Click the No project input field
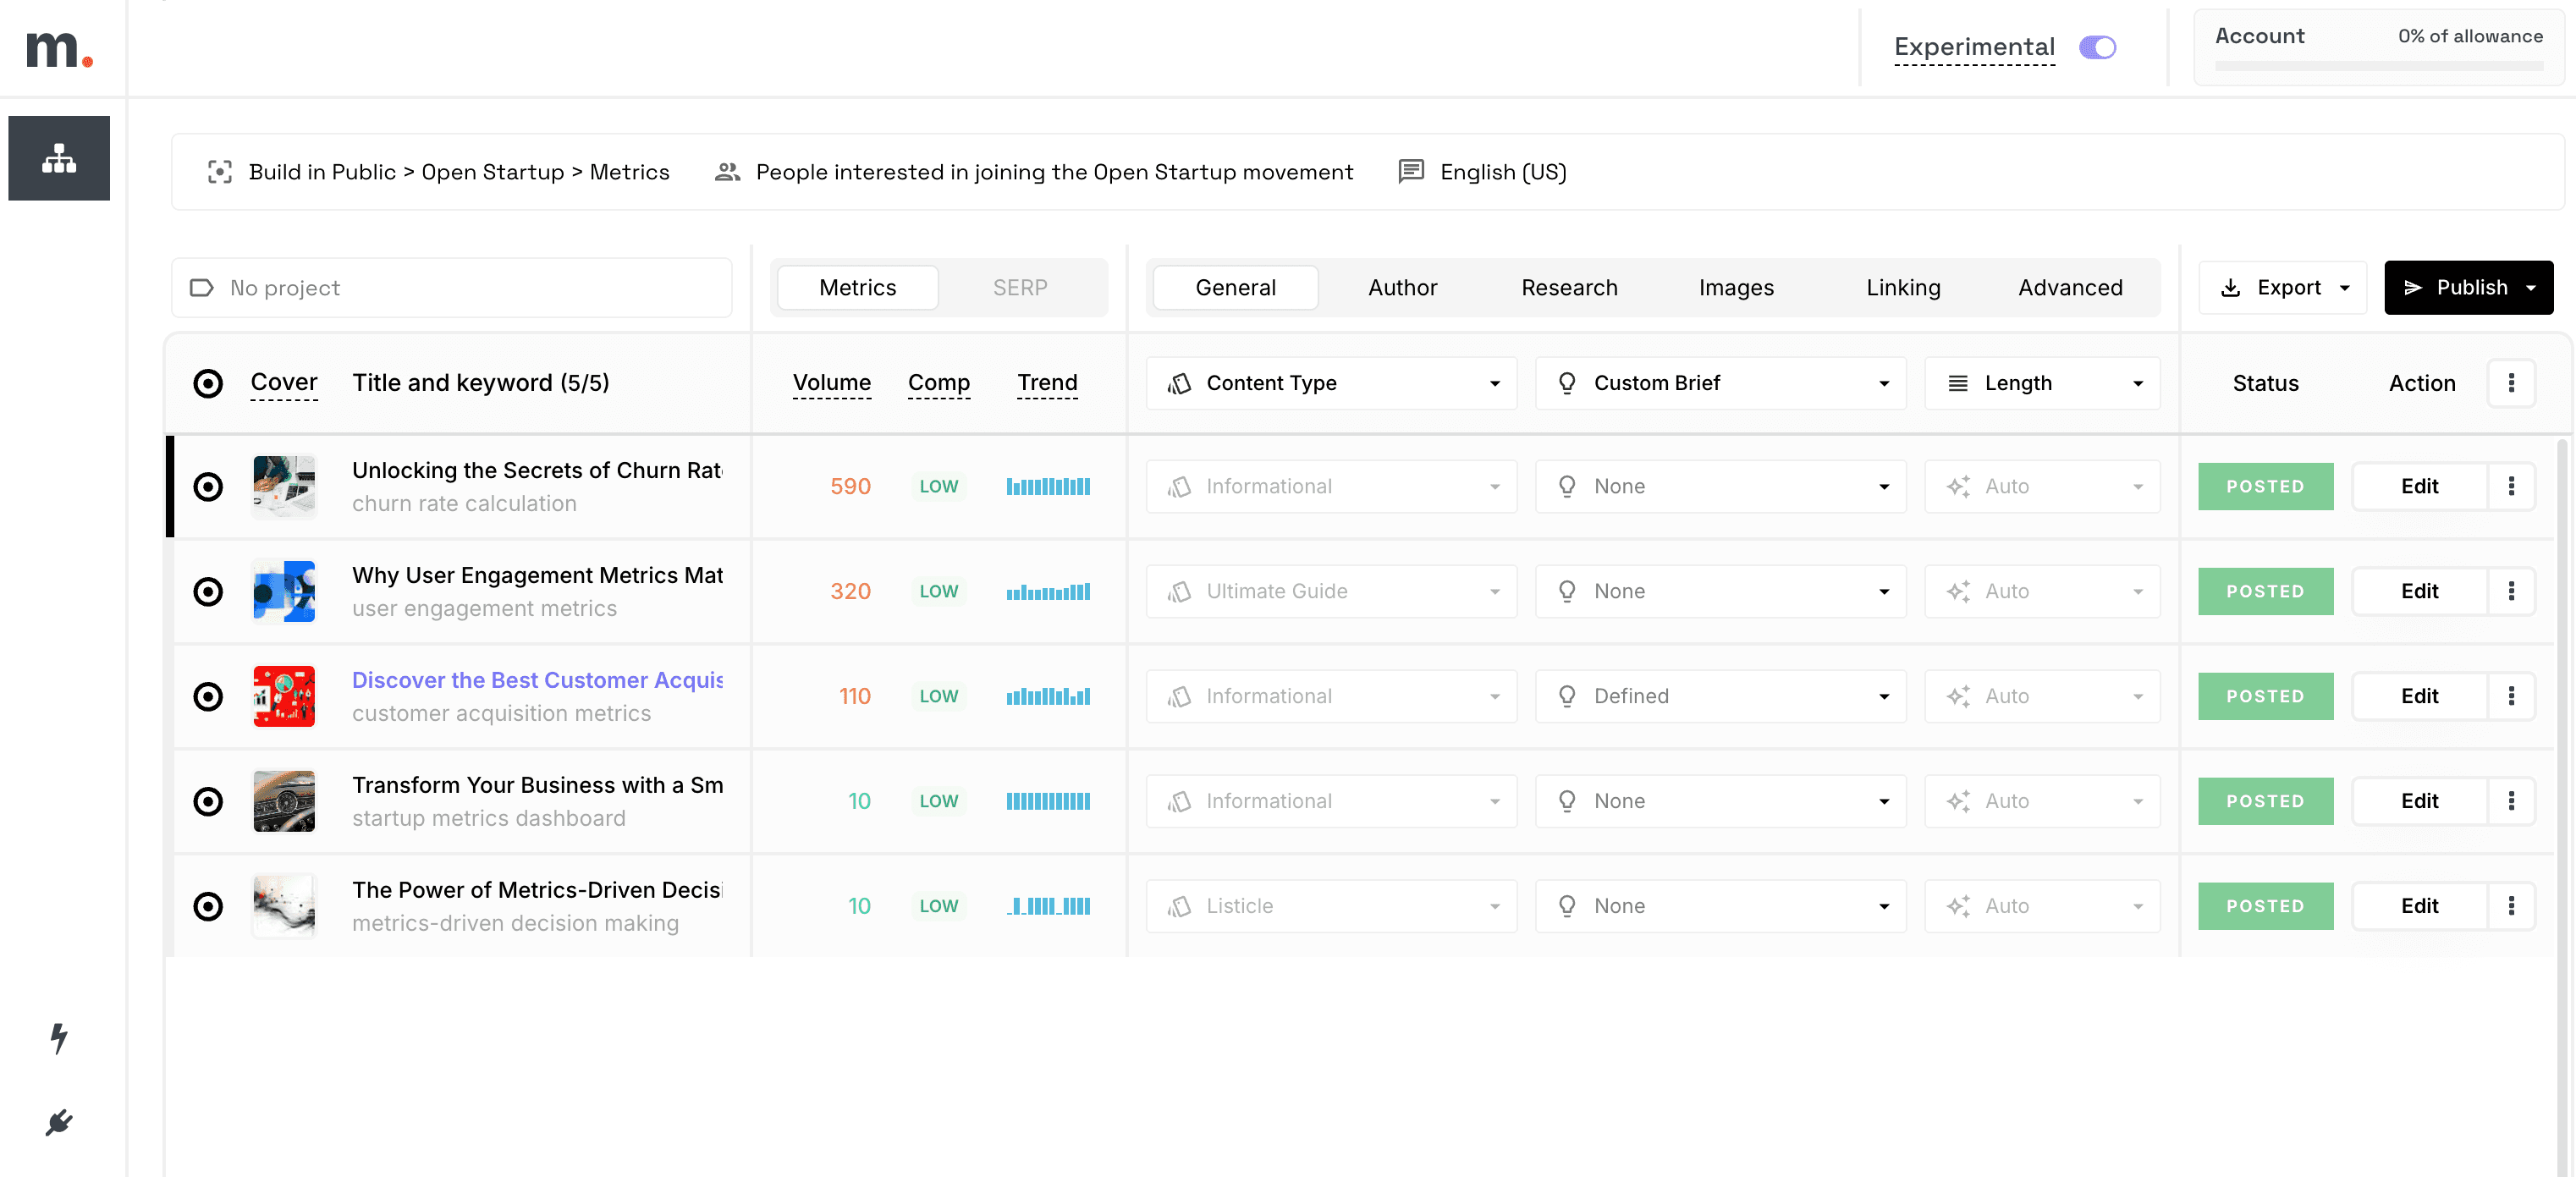This screenshot has width=2576, height=1177. pos(452,288)
